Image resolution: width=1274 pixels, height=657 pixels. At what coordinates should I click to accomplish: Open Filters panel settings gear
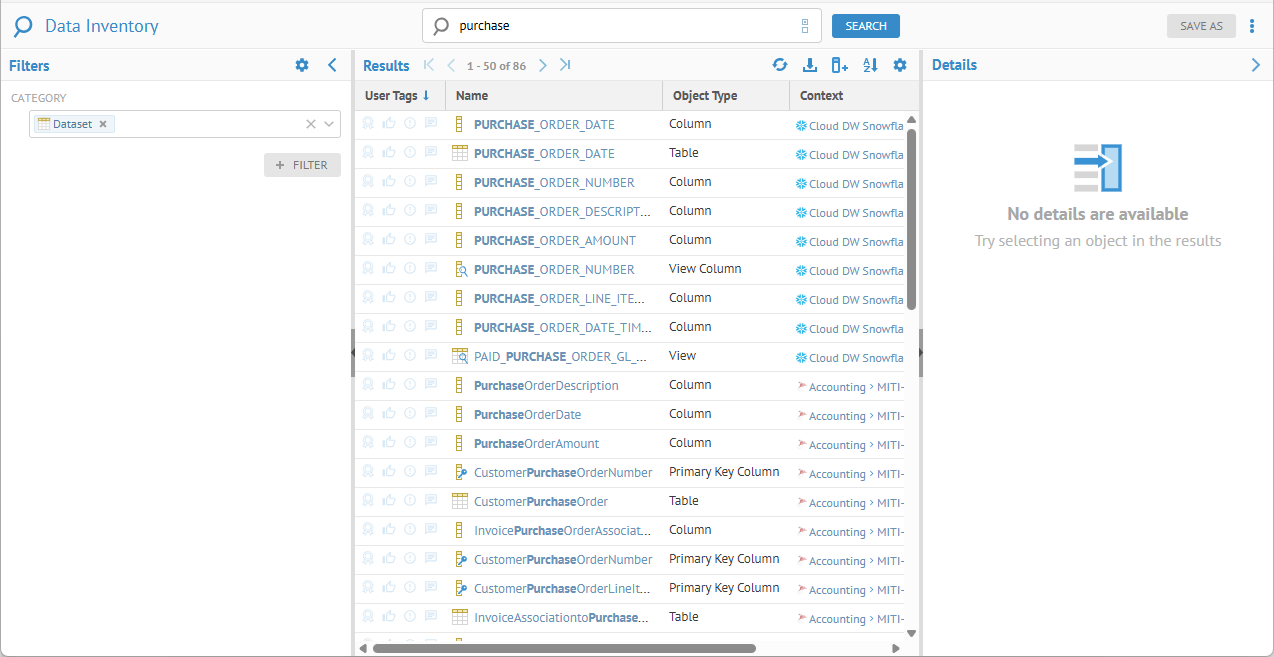[302, 65]
